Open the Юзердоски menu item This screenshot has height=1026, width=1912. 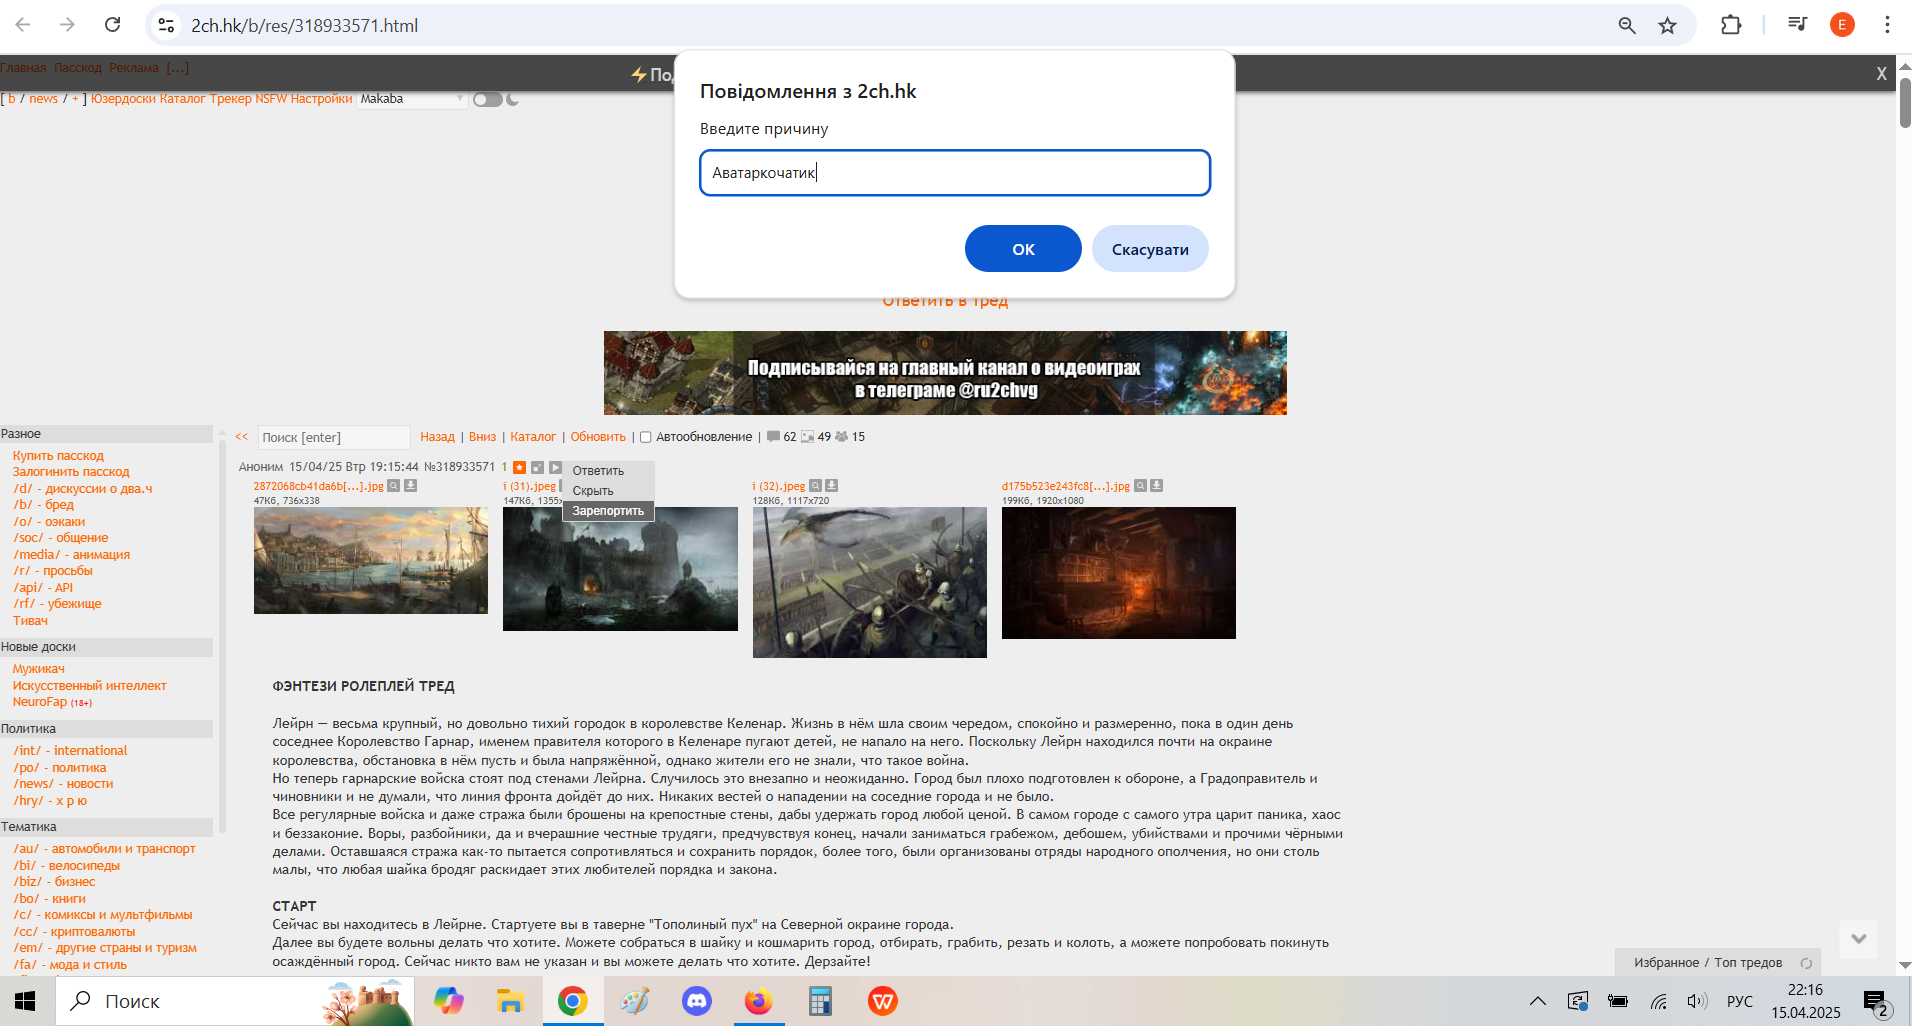point(124,99)
